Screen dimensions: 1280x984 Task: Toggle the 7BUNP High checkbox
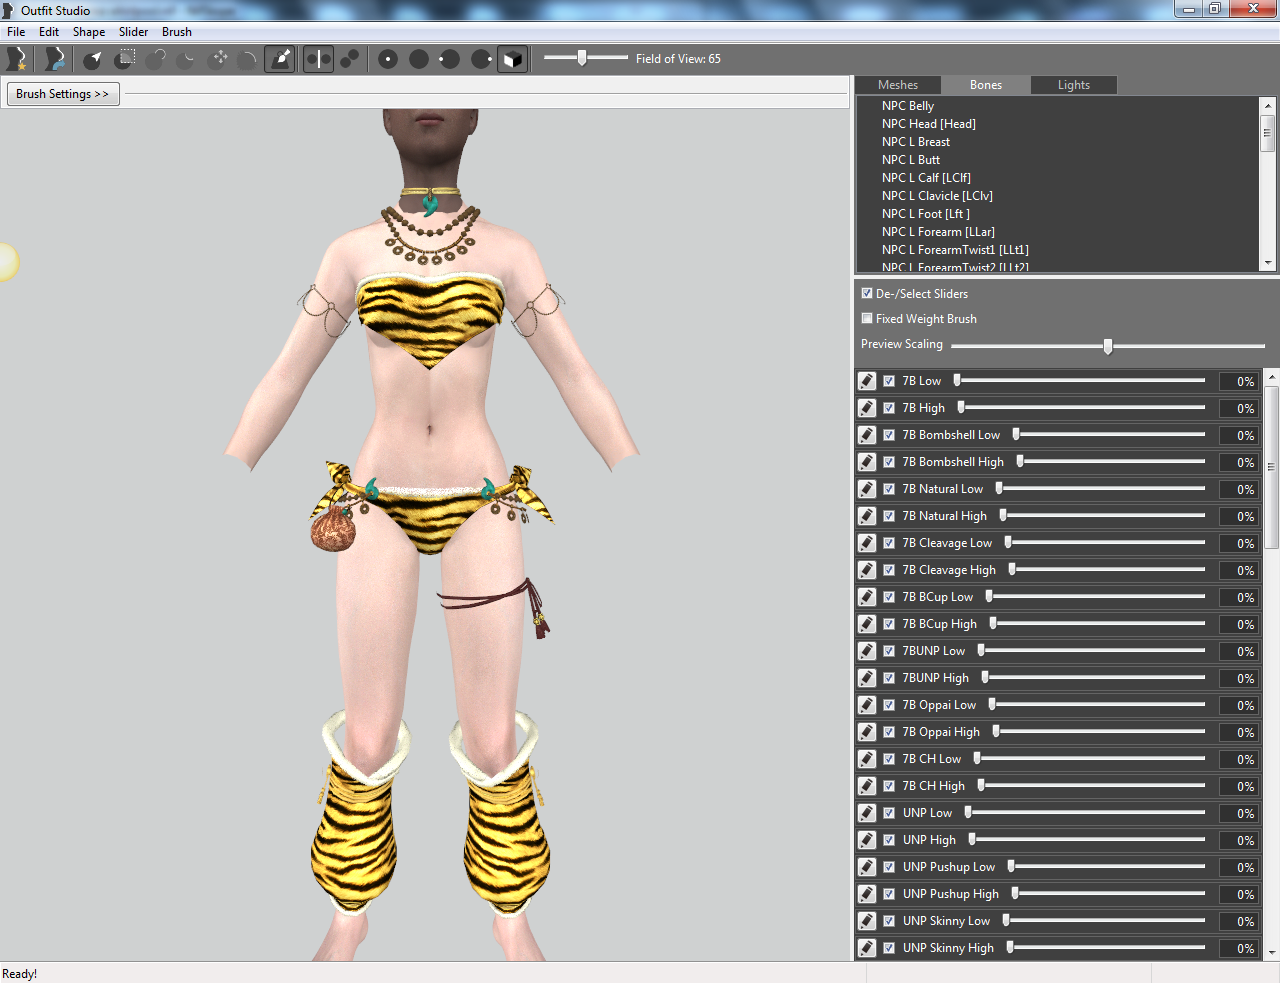point(889,678)
